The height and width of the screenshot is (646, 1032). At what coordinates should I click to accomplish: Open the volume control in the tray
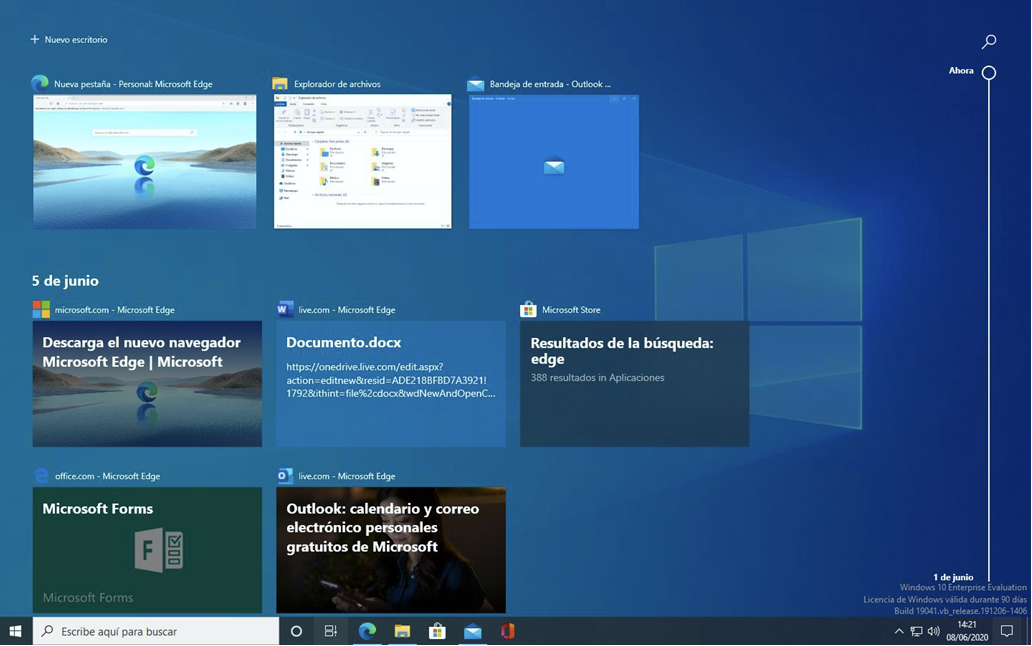click(x=933, y=631)
